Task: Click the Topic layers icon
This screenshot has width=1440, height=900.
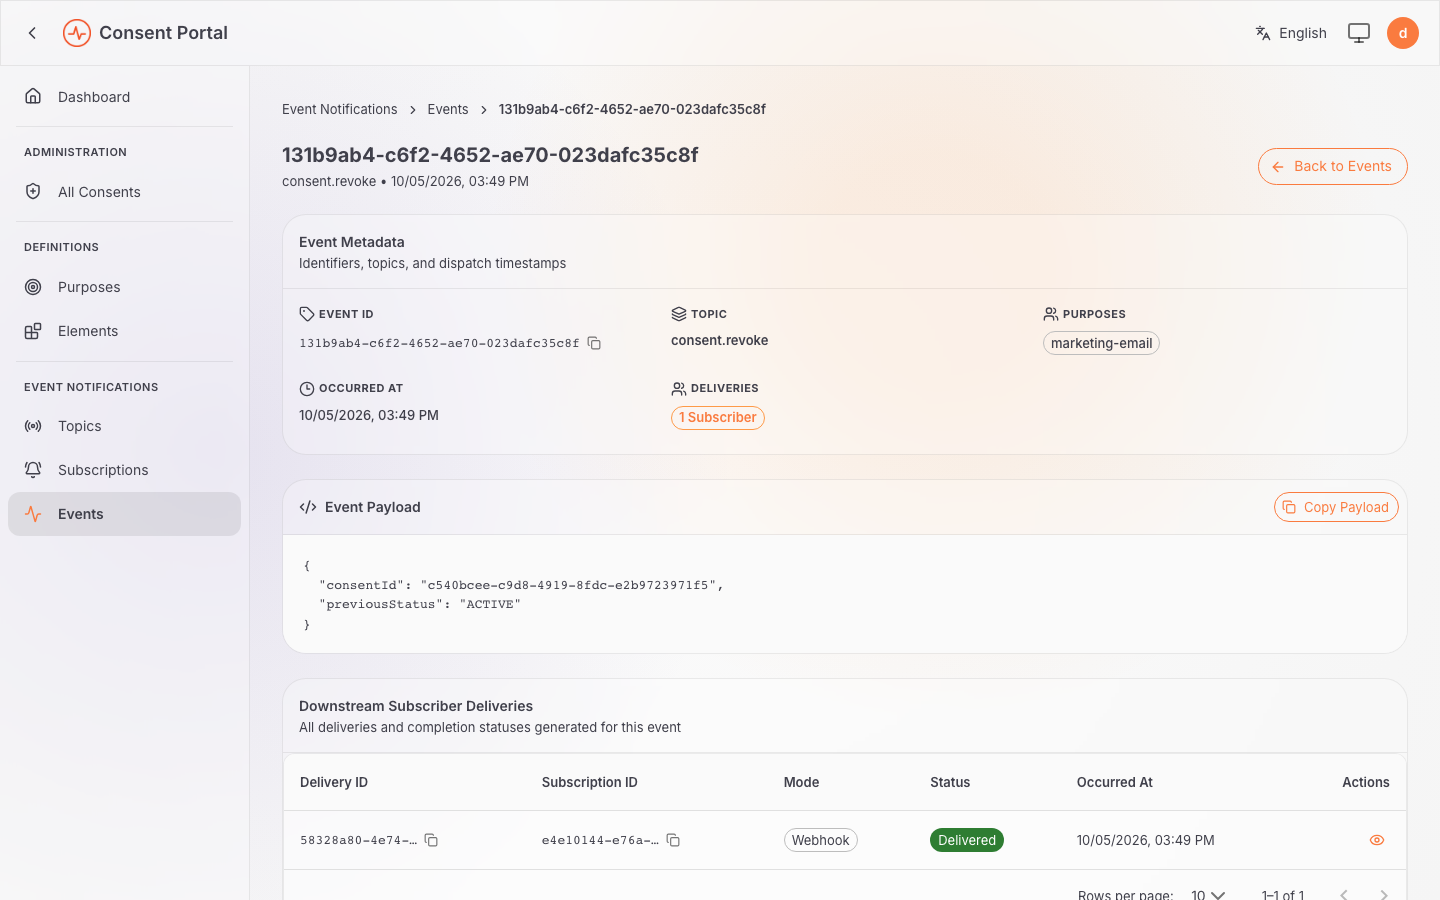Action: tap(678, 314)
